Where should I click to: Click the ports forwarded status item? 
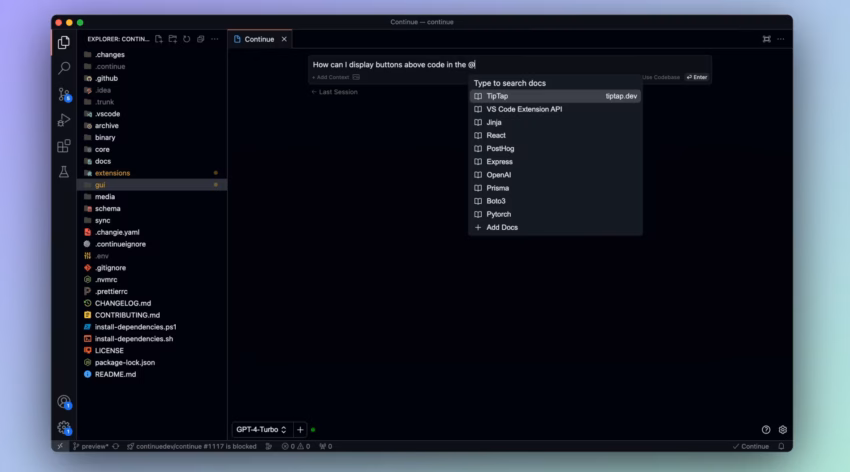click(x=326, y=447)
